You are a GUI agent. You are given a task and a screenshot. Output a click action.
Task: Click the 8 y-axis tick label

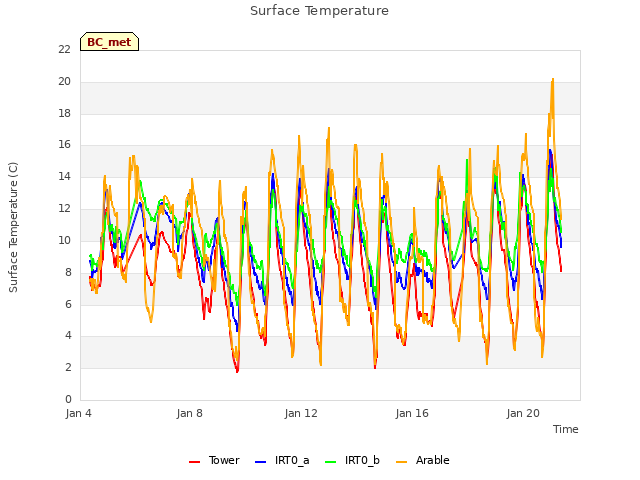click(68, 272)
